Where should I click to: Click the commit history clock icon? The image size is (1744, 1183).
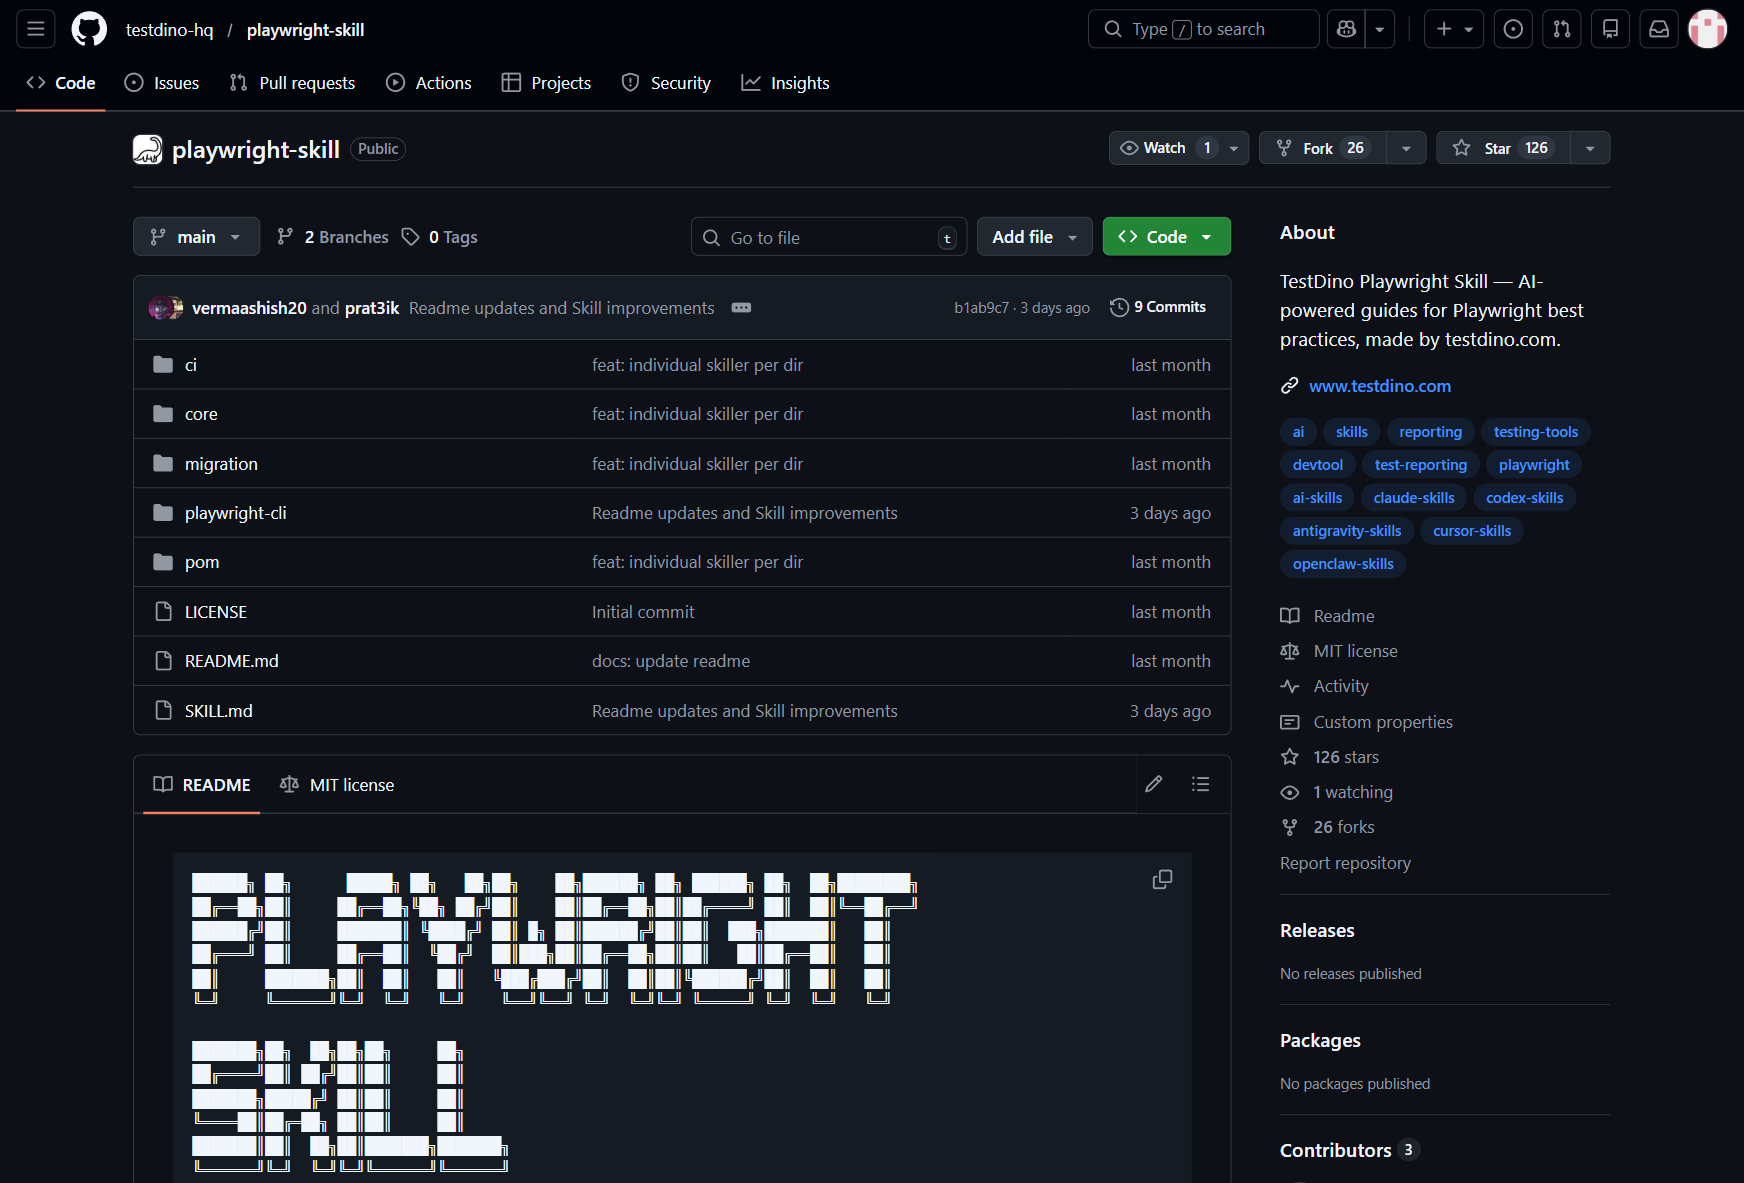point(1118,307)
